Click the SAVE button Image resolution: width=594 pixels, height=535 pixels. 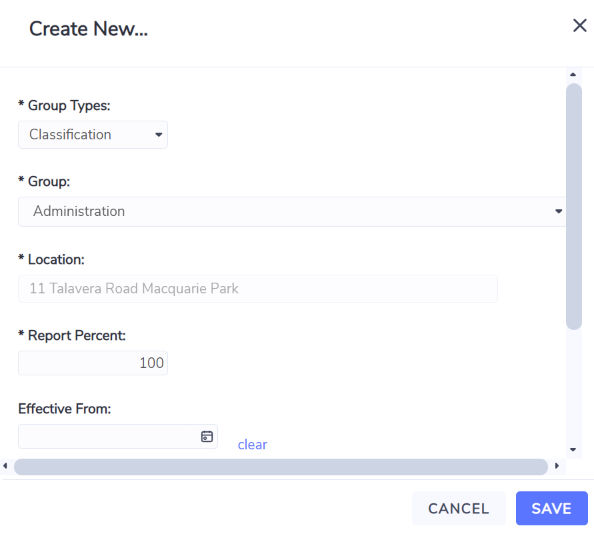tap(552, 508)
